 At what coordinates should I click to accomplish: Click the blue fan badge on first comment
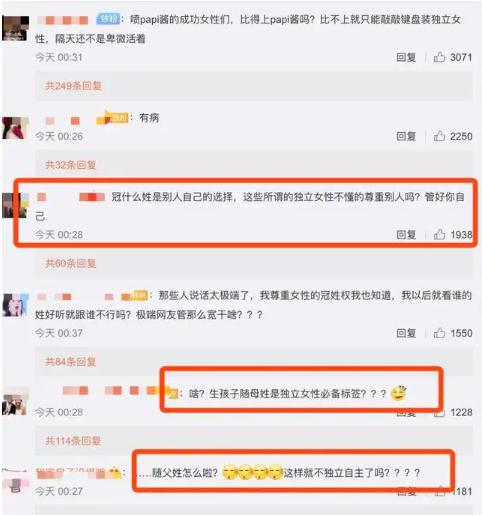[108, 19]
